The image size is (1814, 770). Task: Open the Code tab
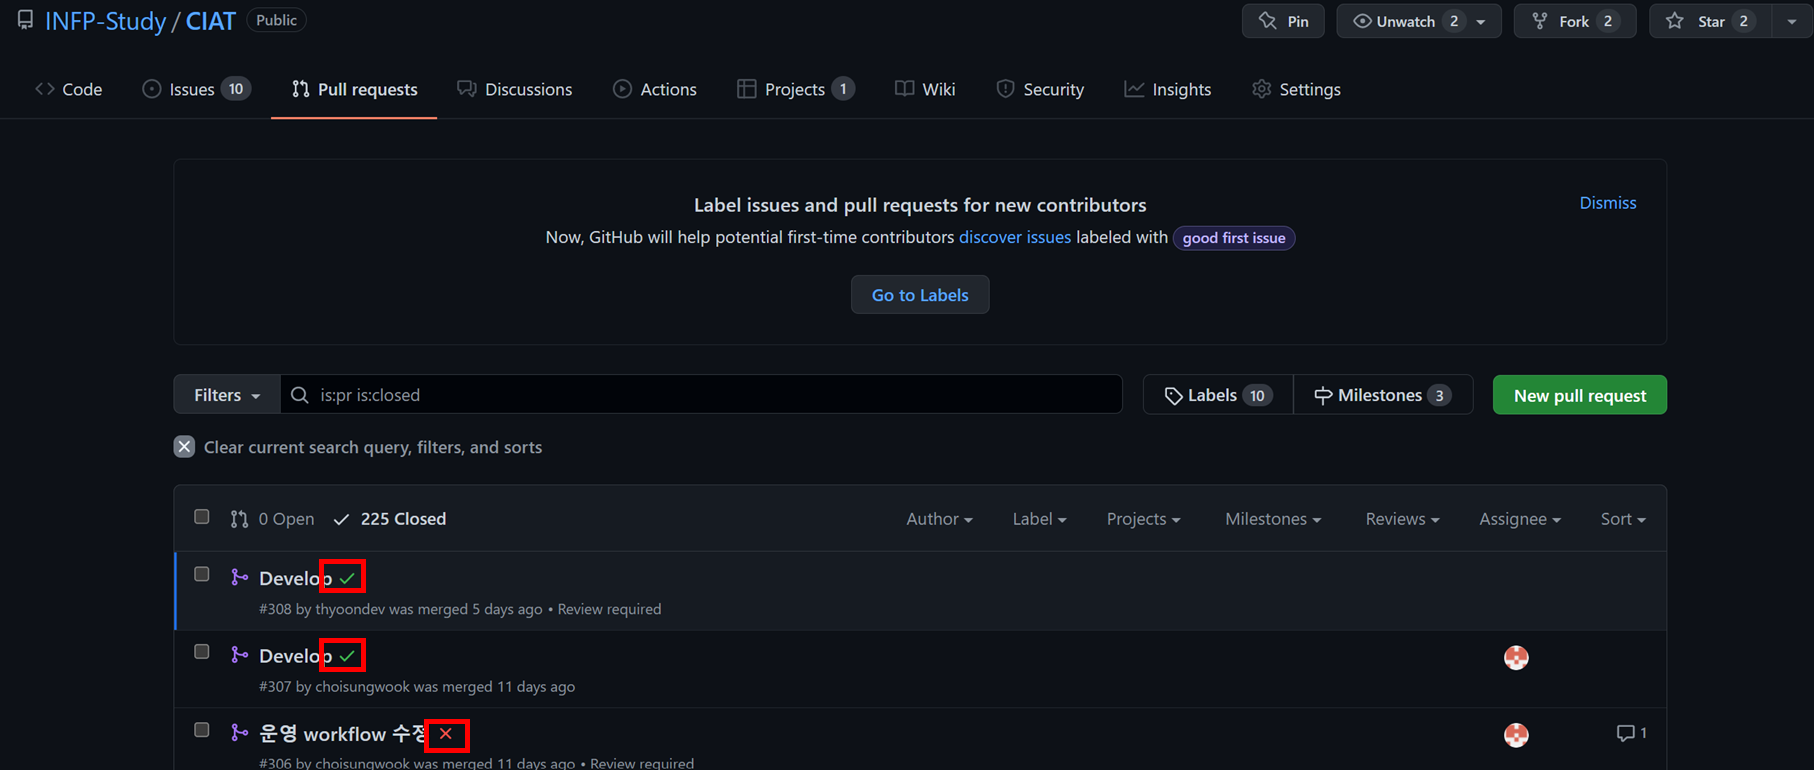pyautogui.click(x=69, y=89)
